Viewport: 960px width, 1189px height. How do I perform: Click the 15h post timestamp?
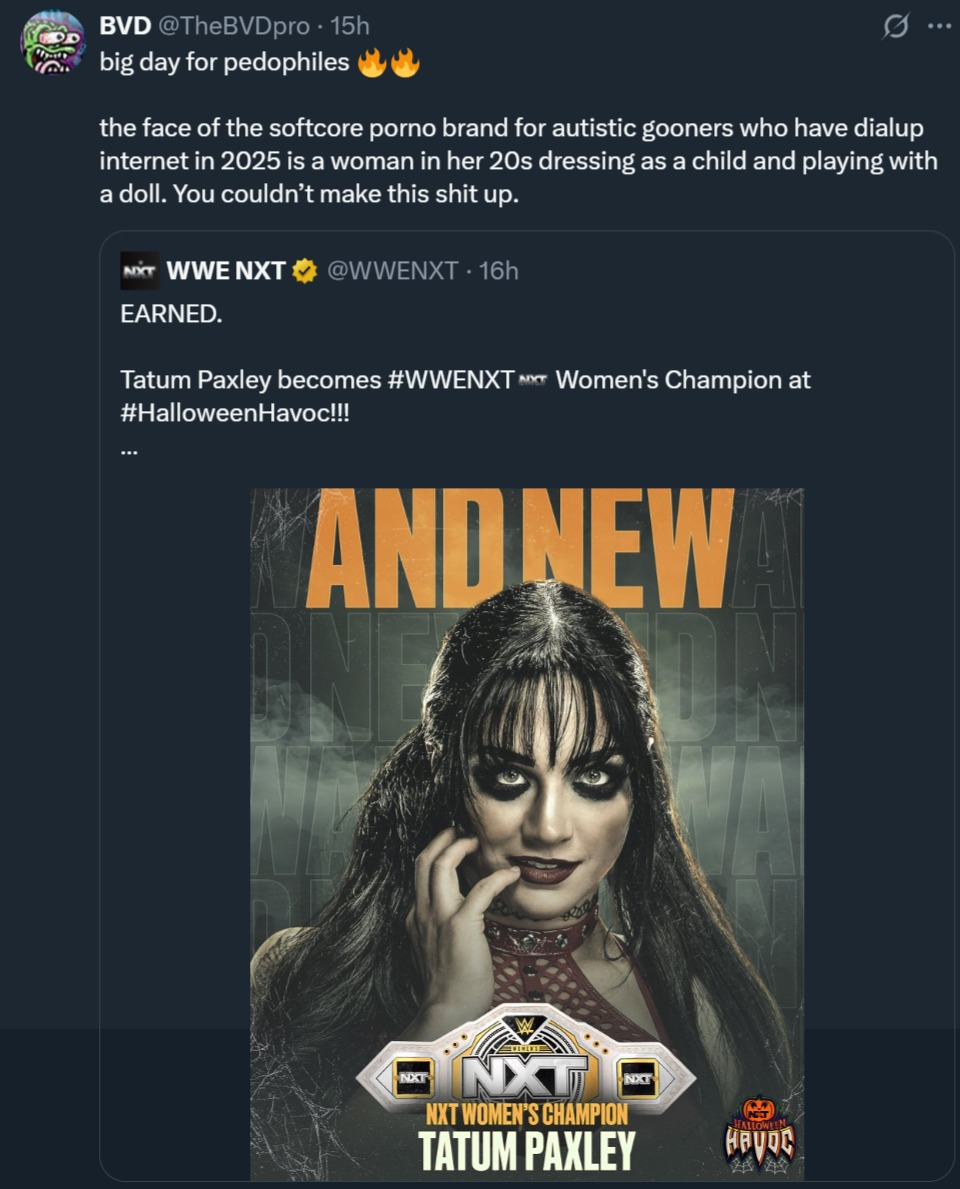pos(350,26)
